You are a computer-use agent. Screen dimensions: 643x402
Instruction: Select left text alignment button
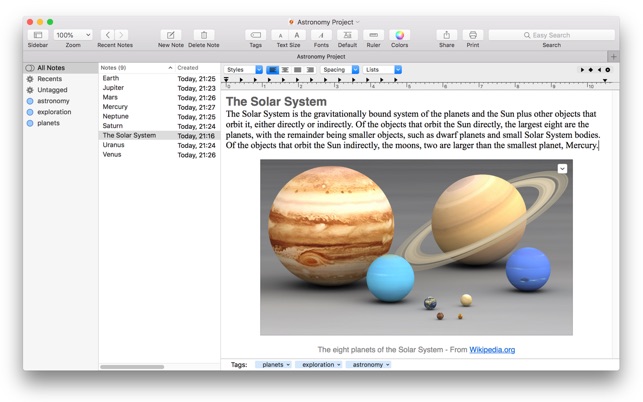(x=273, y=70)
